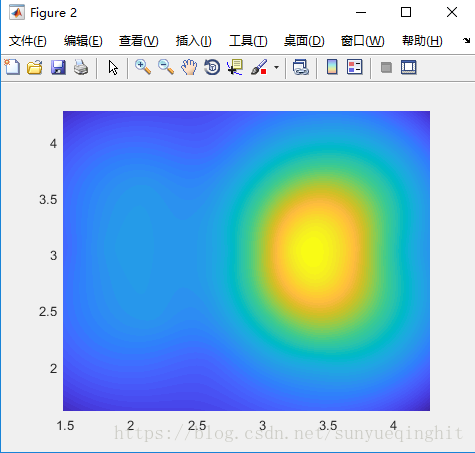Minimize the Figure 2 window
This screenshot has width=475, height=453.
point(361,13)
